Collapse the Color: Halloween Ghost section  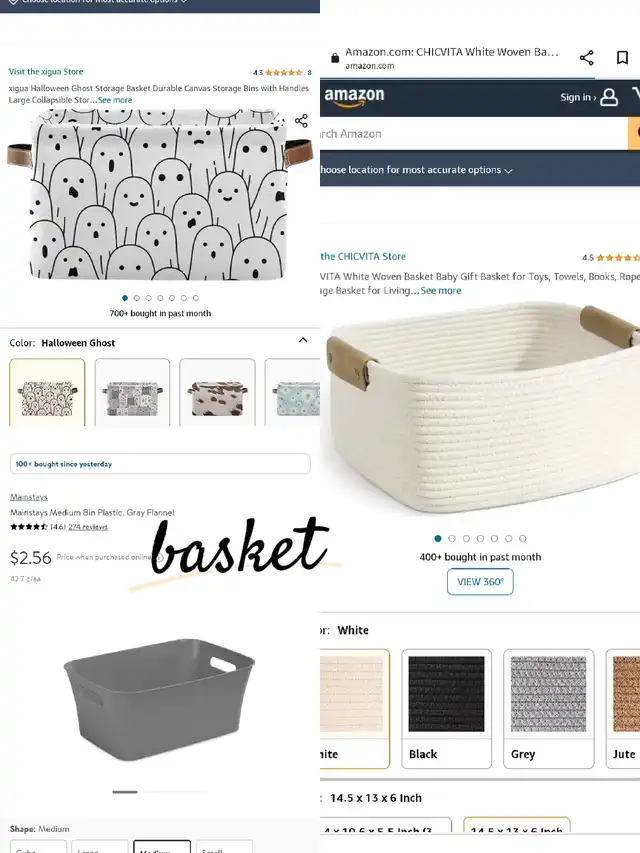tap(303, 341)
